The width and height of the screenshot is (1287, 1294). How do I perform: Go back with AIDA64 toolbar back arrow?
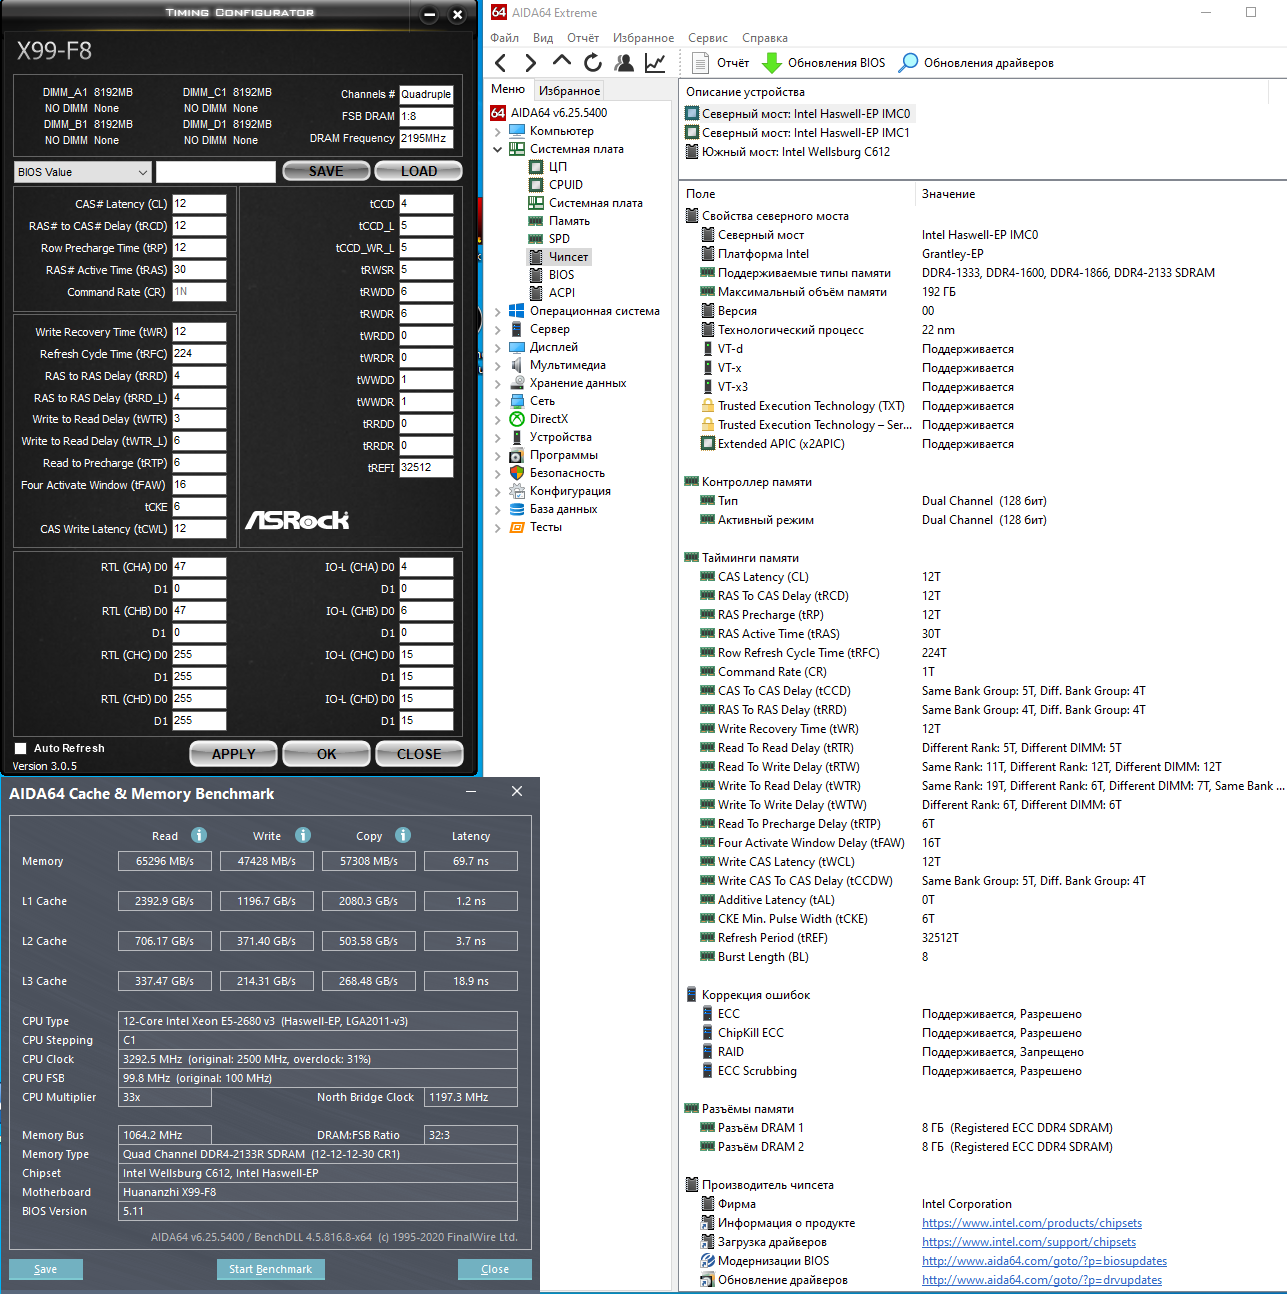coord(500,63)
